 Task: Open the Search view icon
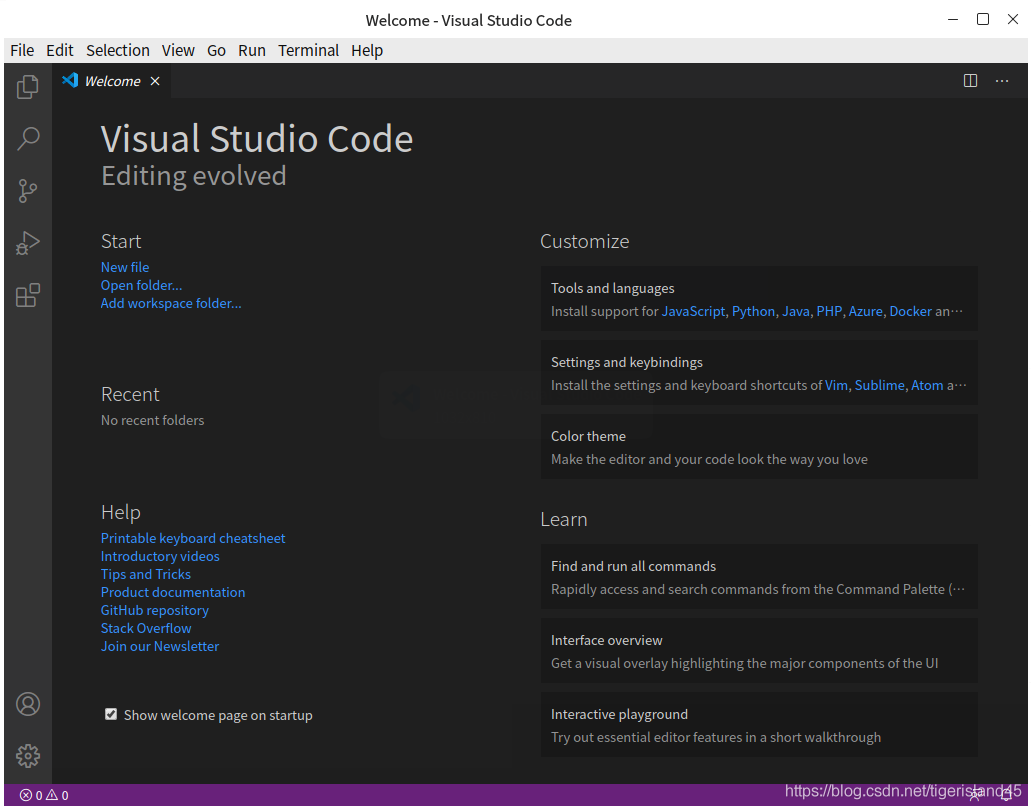coord(28,139)
